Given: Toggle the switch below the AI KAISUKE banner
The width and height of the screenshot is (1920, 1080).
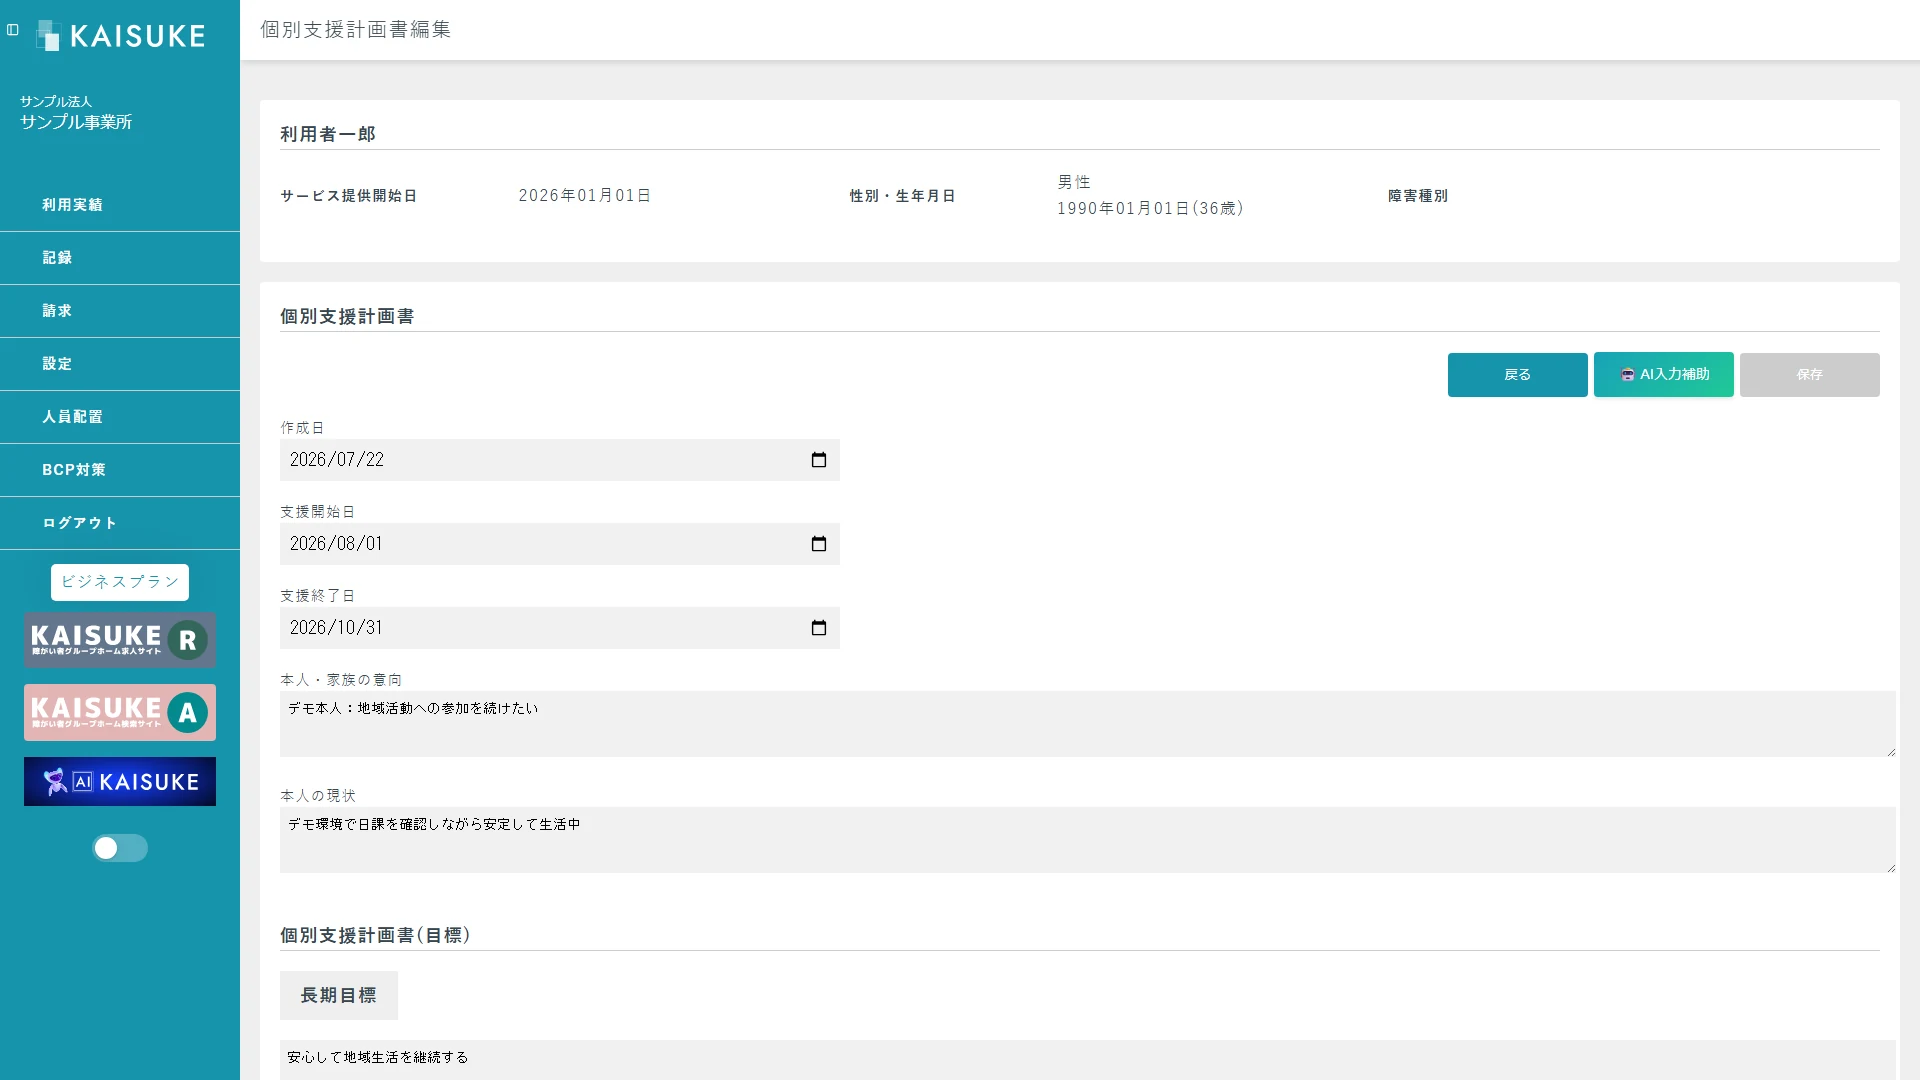Looking at the screenshot, I should (120, 848).
